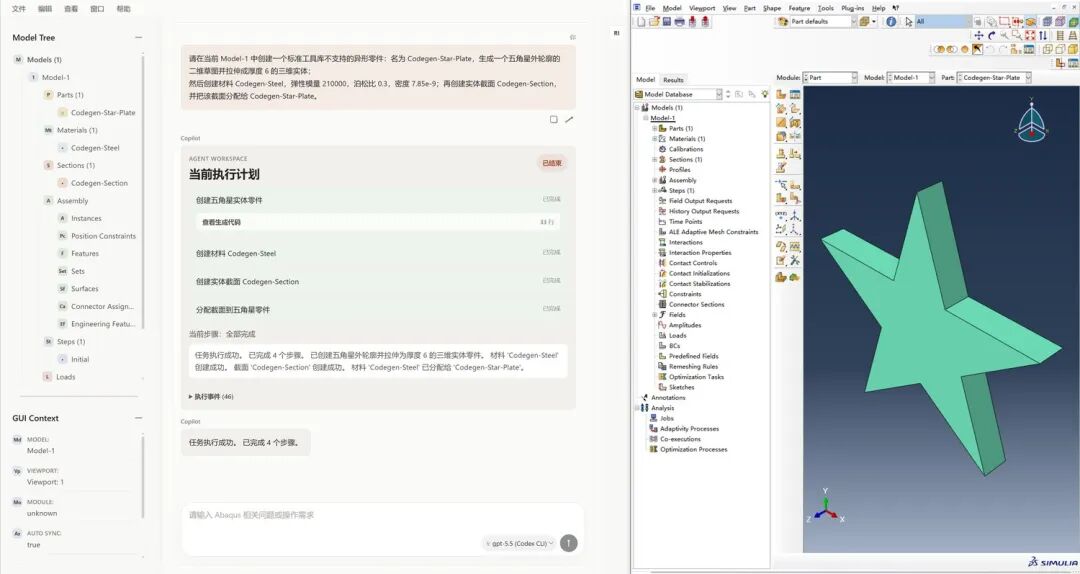This screenshot has height=574, width=1080.
Task: Select Codegen-Star-Plate in left Model Tree
Action: (x=103, y=112)
